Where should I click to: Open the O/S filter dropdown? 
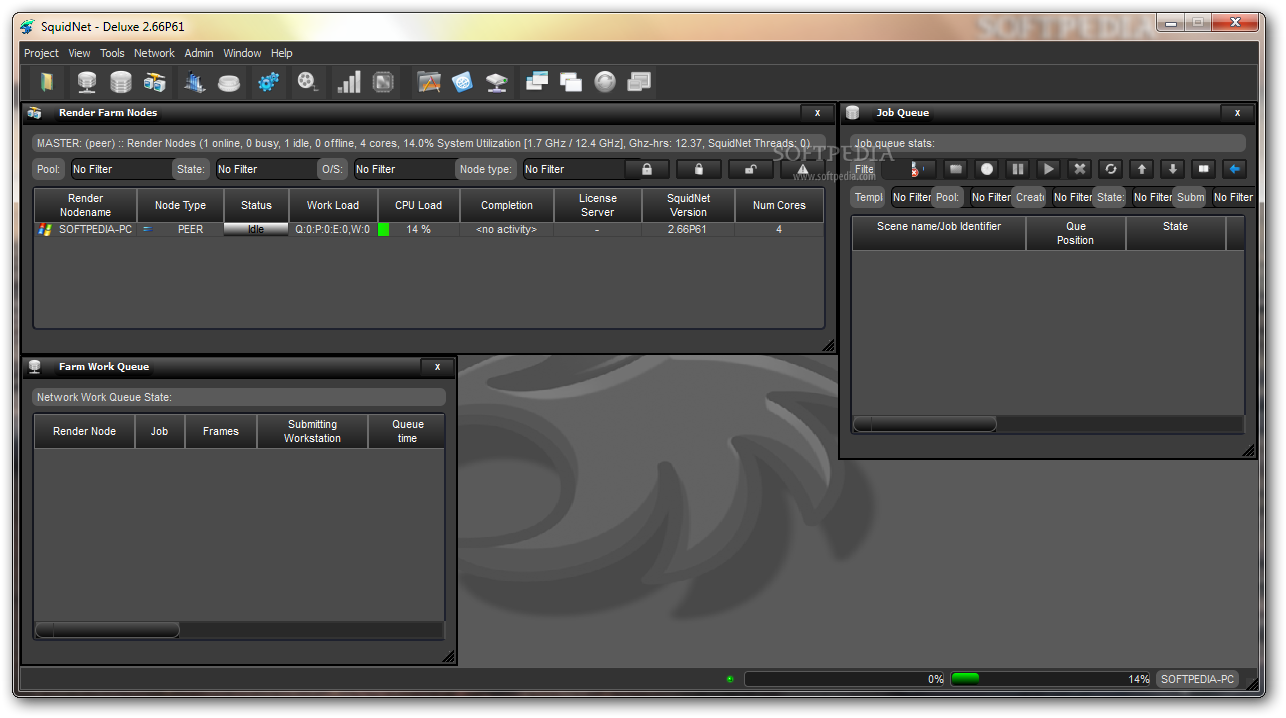404,169
